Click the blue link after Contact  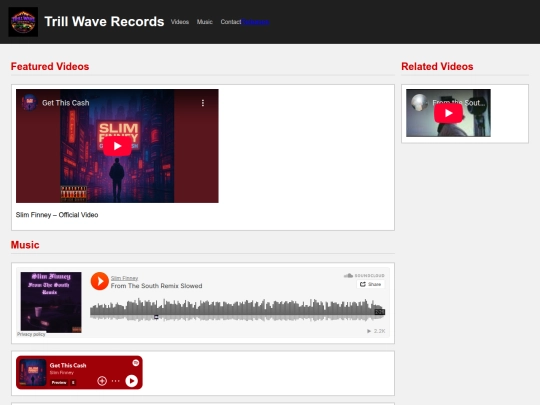(x=255, y=22)
